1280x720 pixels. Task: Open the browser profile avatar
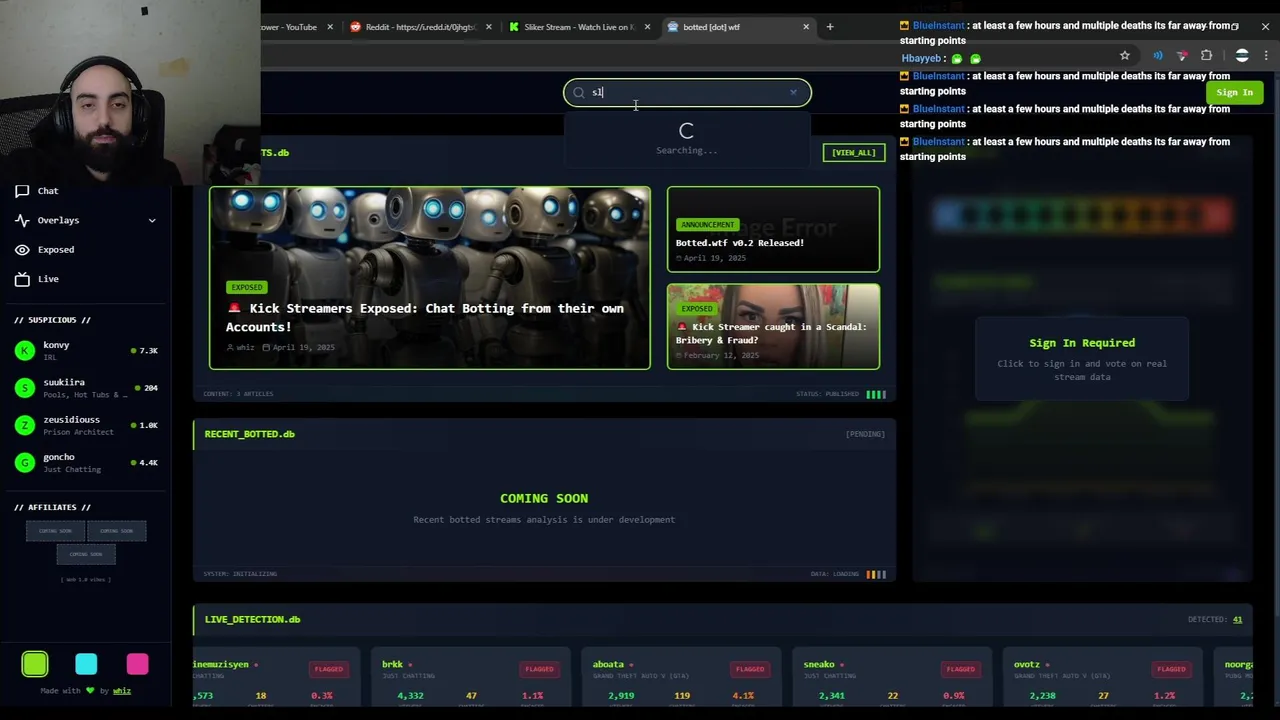1242,56
